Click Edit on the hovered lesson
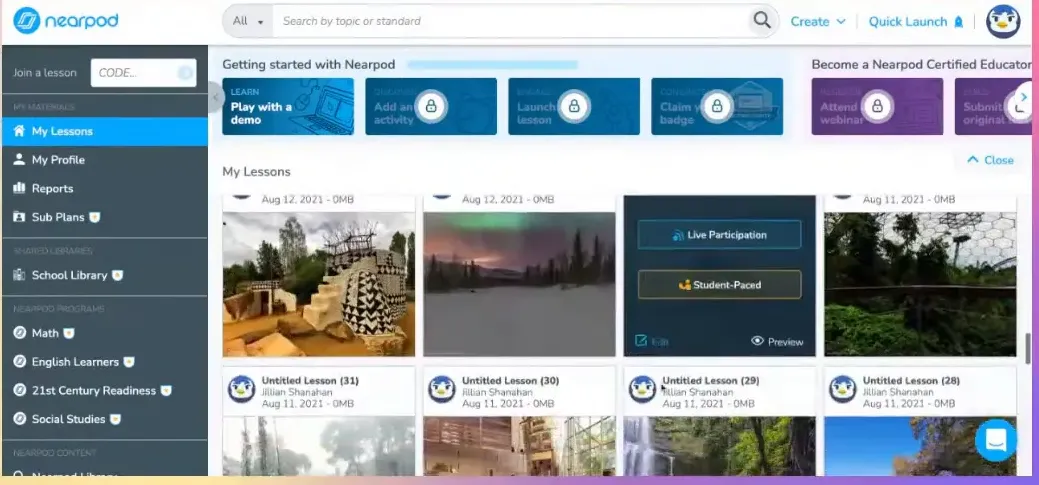The width and height of the screenshot is (1039, 485). coord(651,341)
